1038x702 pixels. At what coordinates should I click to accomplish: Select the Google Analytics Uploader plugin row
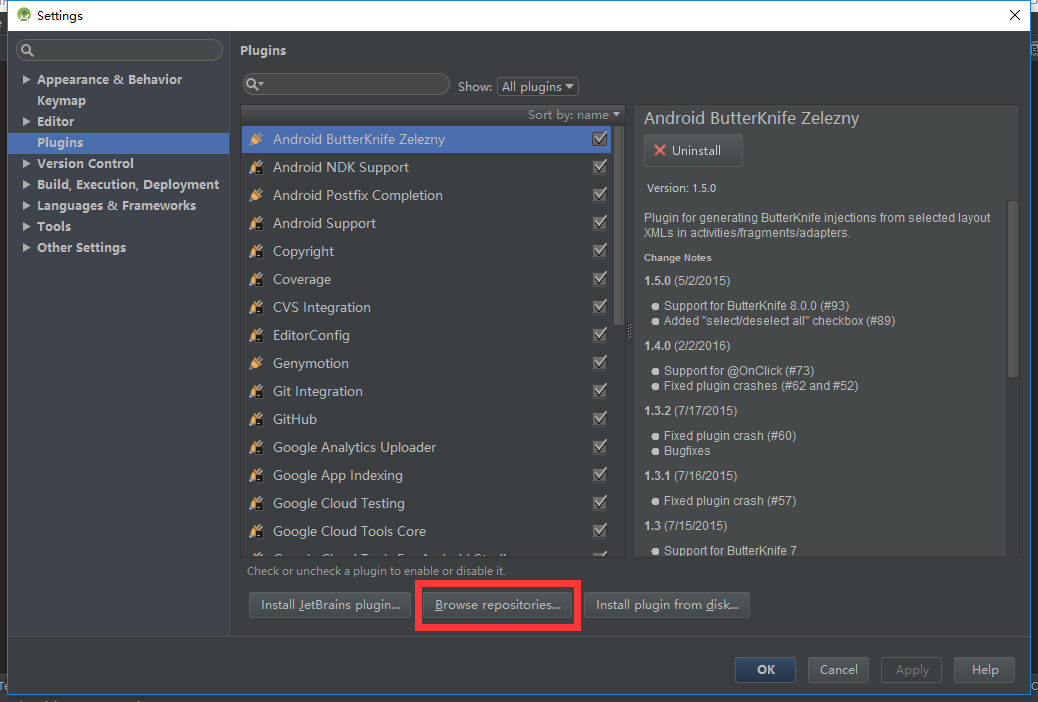(x=426, y=448)
